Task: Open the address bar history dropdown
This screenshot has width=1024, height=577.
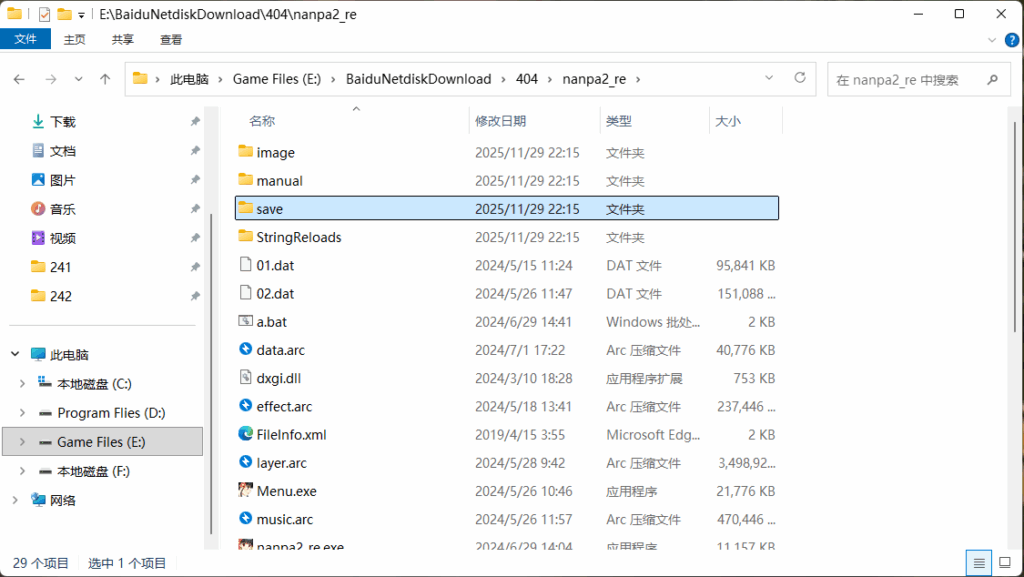Action: click(x=769, y=78)
